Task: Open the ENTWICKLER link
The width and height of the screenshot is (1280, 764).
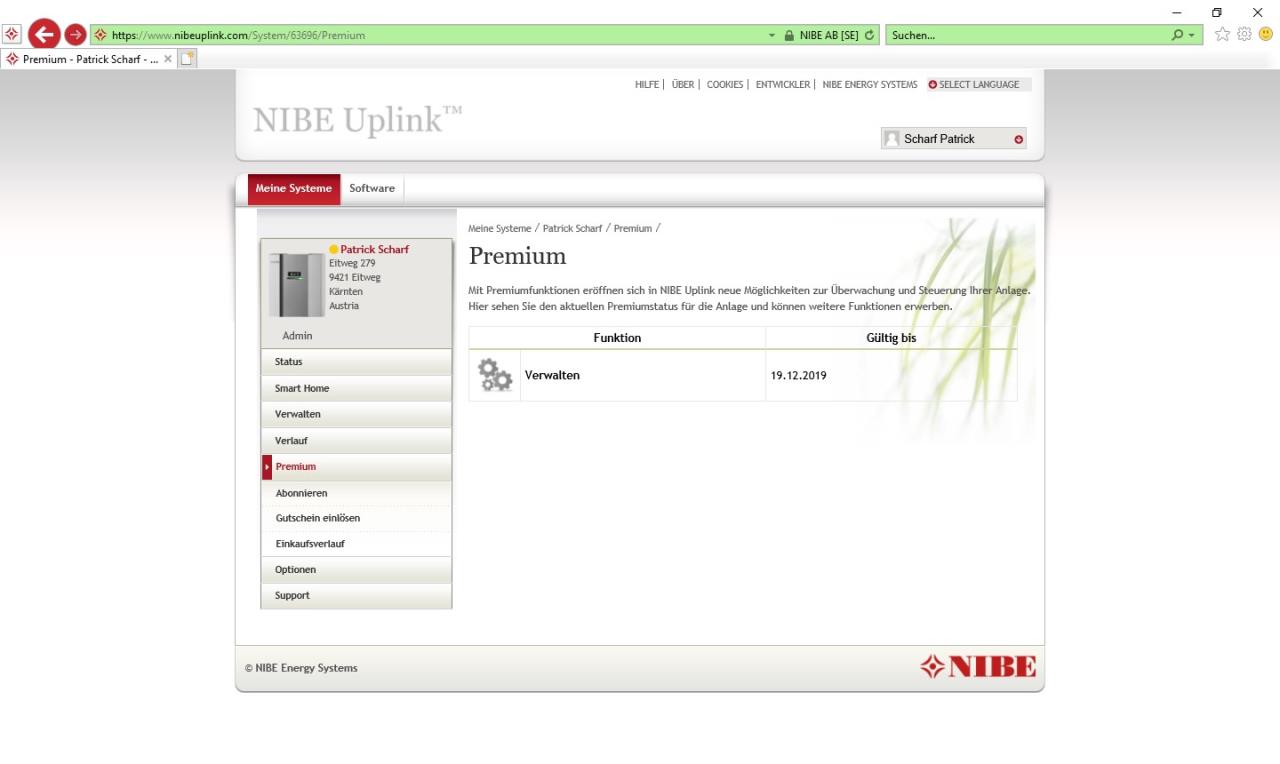Action: pos(783,85)
